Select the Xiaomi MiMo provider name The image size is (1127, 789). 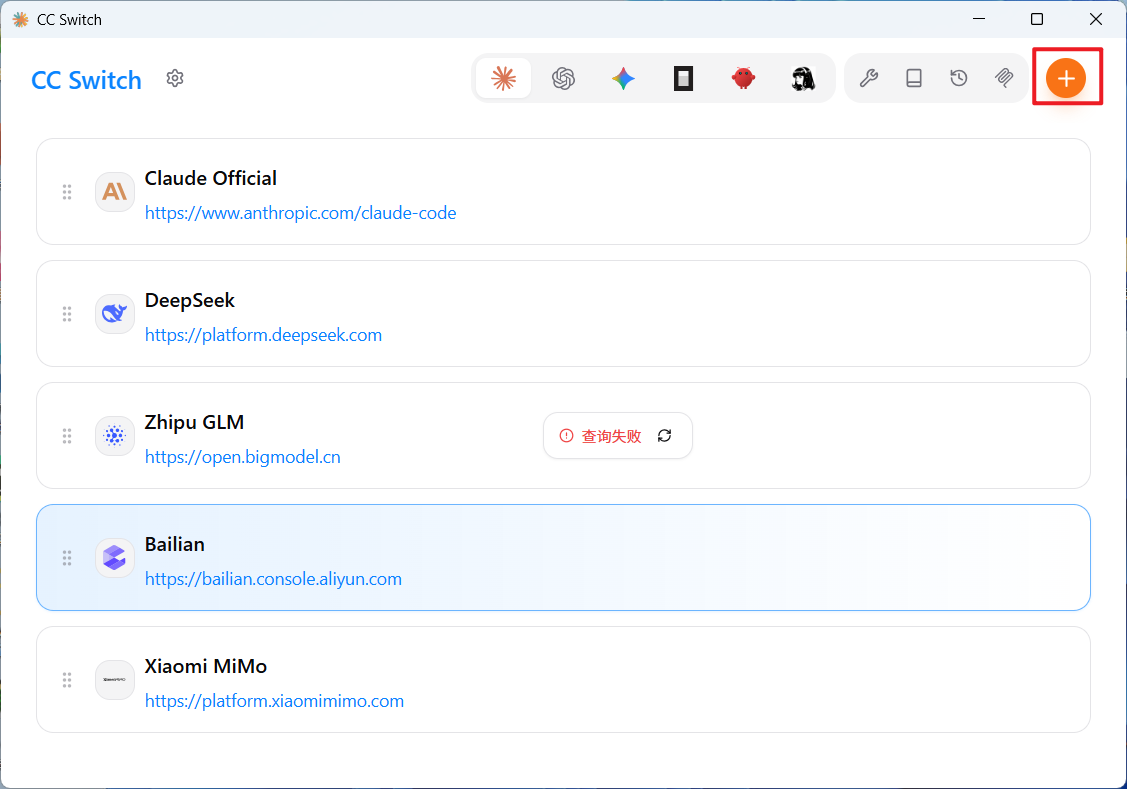[206, 666]
